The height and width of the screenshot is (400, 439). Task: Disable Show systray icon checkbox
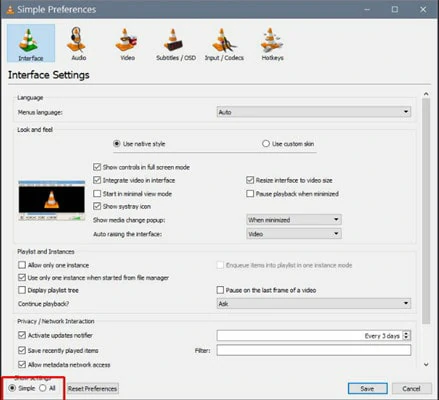pos(97,206)
